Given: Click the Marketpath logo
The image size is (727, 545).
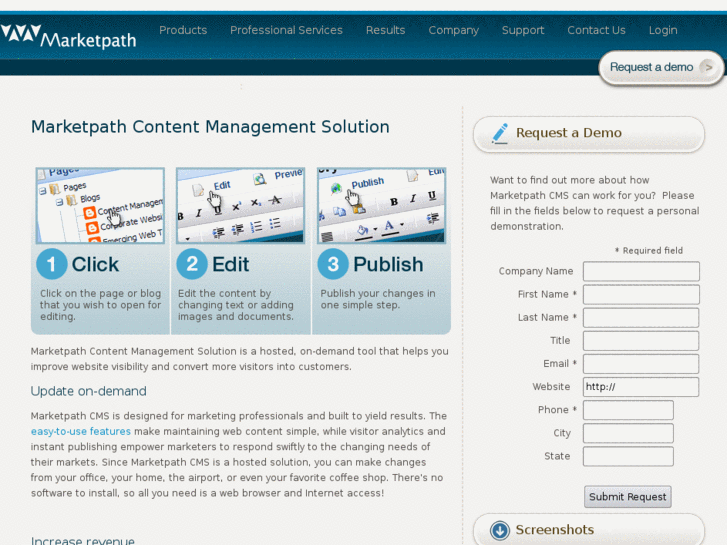Looking at the screenshot, I should [x=69, y=37].
